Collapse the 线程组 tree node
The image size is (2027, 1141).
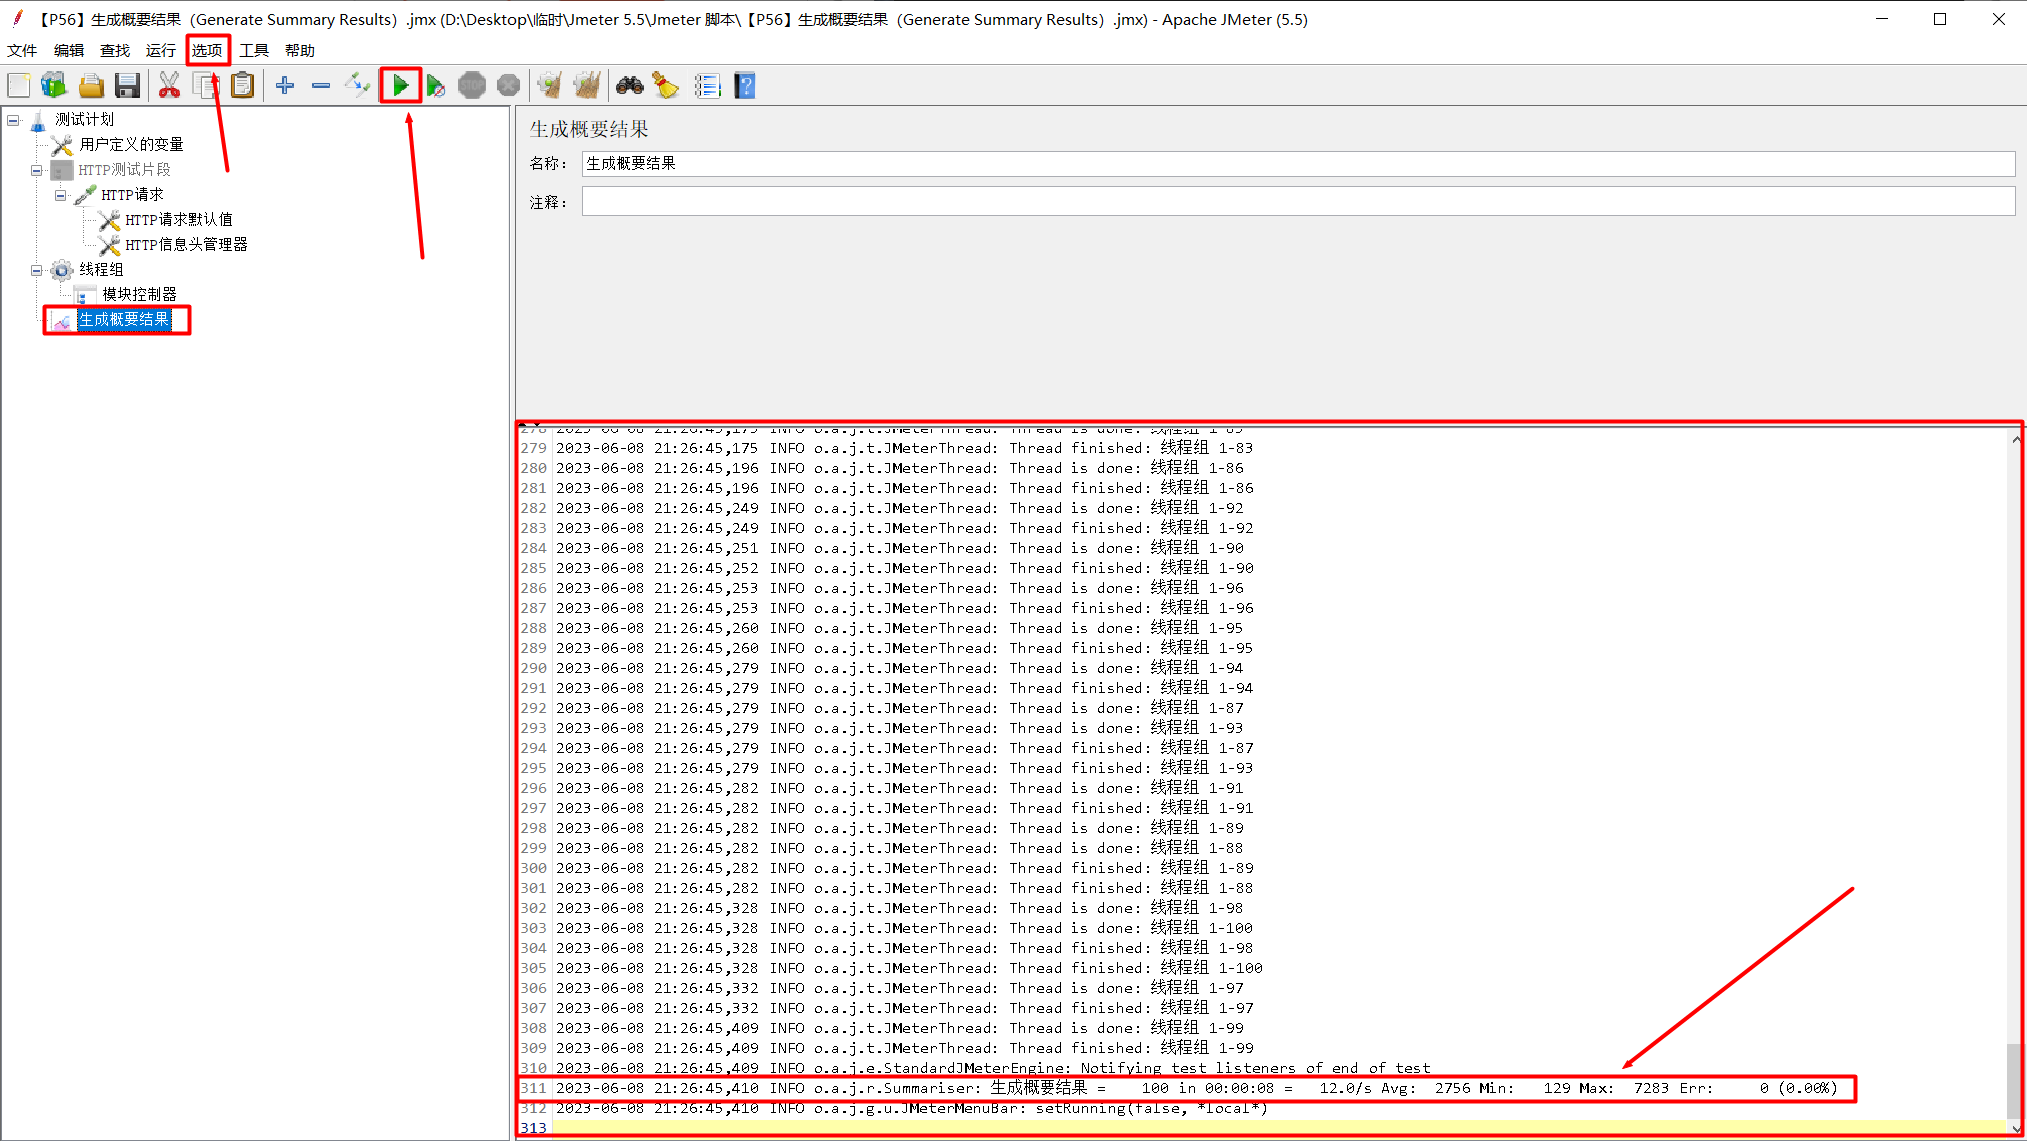coord(37,270)
